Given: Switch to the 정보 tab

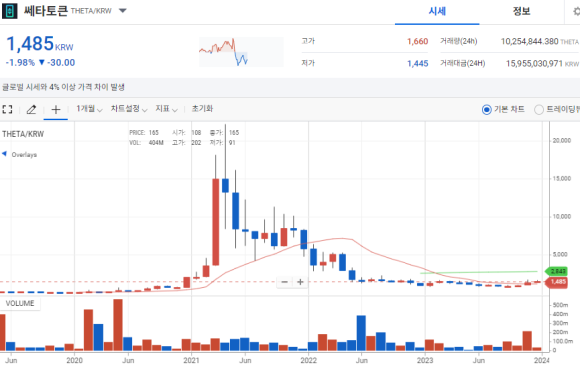Looking at the screenshot, I should pyautogui.click(x=522, y=11).
